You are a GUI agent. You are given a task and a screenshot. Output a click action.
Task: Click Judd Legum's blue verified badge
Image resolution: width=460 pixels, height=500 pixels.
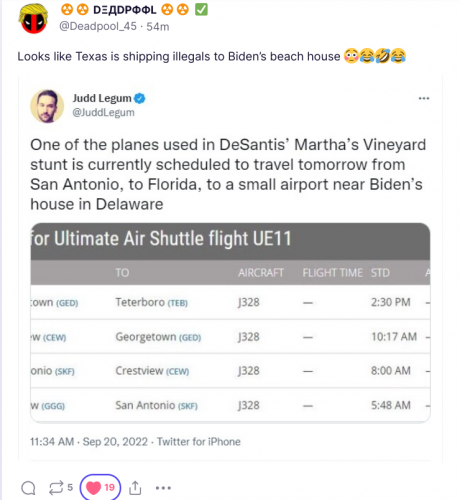click(x=140, y=99)
